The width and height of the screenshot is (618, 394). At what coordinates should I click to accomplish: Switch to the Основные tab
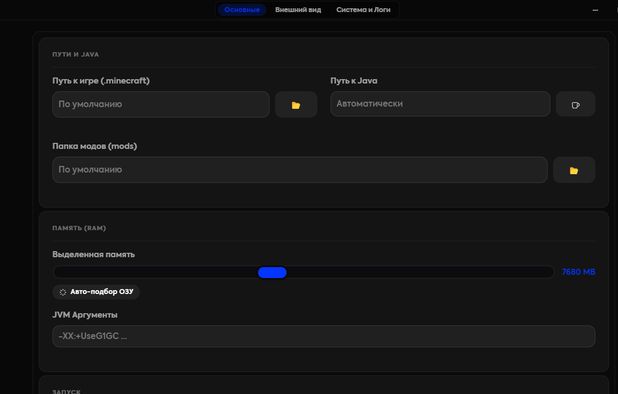click(x=242, y=9)
